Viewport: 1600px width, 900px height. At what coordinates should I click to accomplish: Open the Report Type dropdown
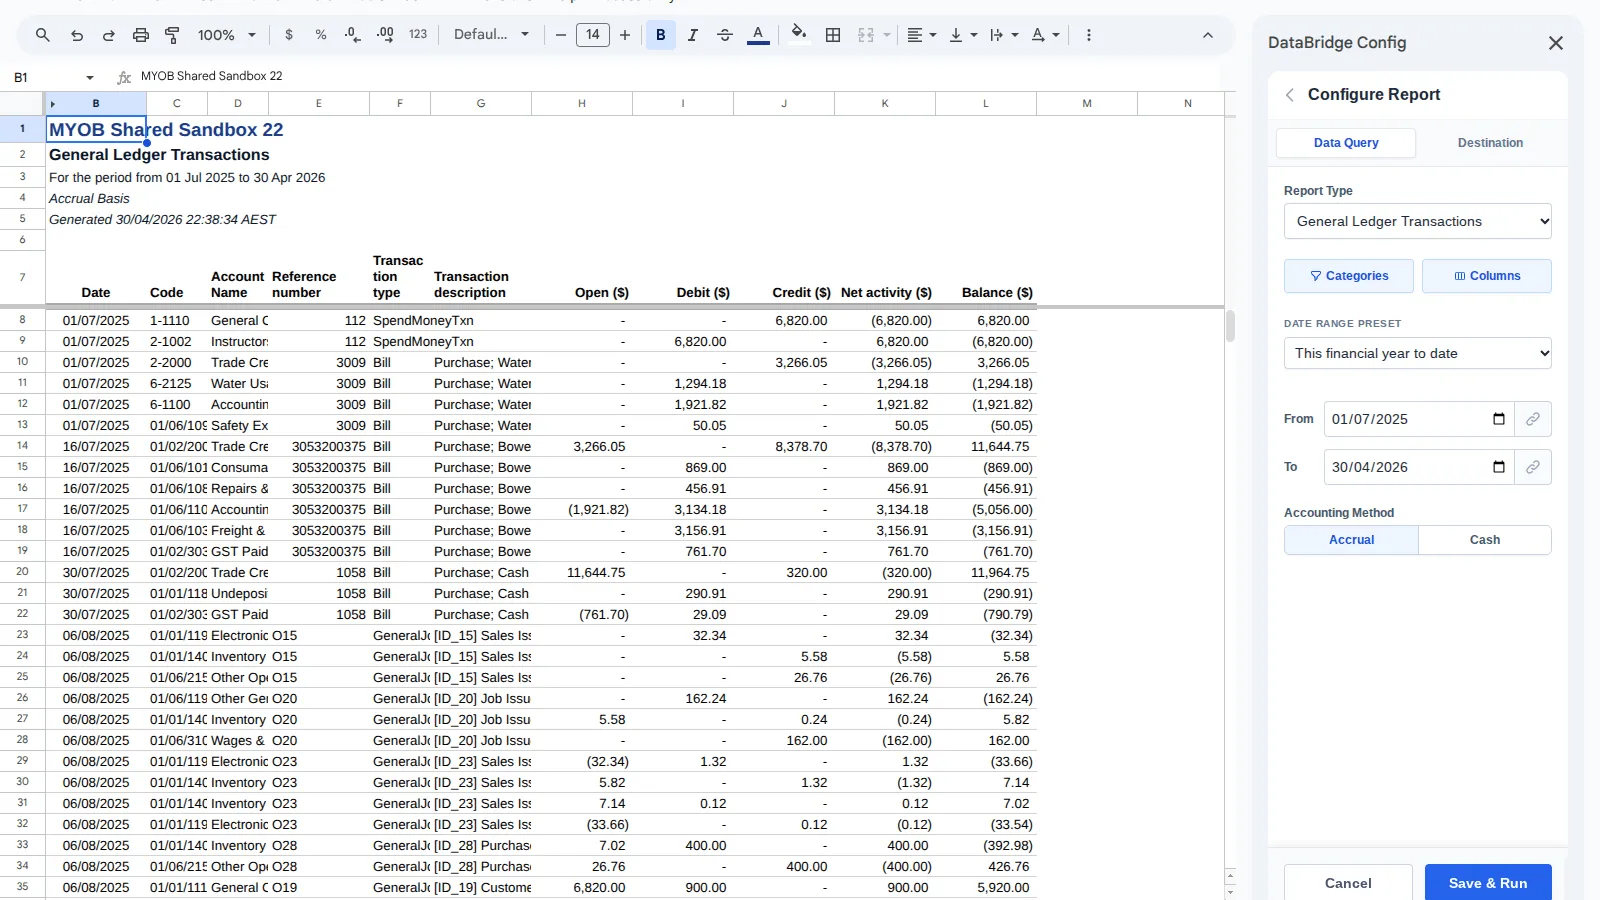[x=1417, y=221]
